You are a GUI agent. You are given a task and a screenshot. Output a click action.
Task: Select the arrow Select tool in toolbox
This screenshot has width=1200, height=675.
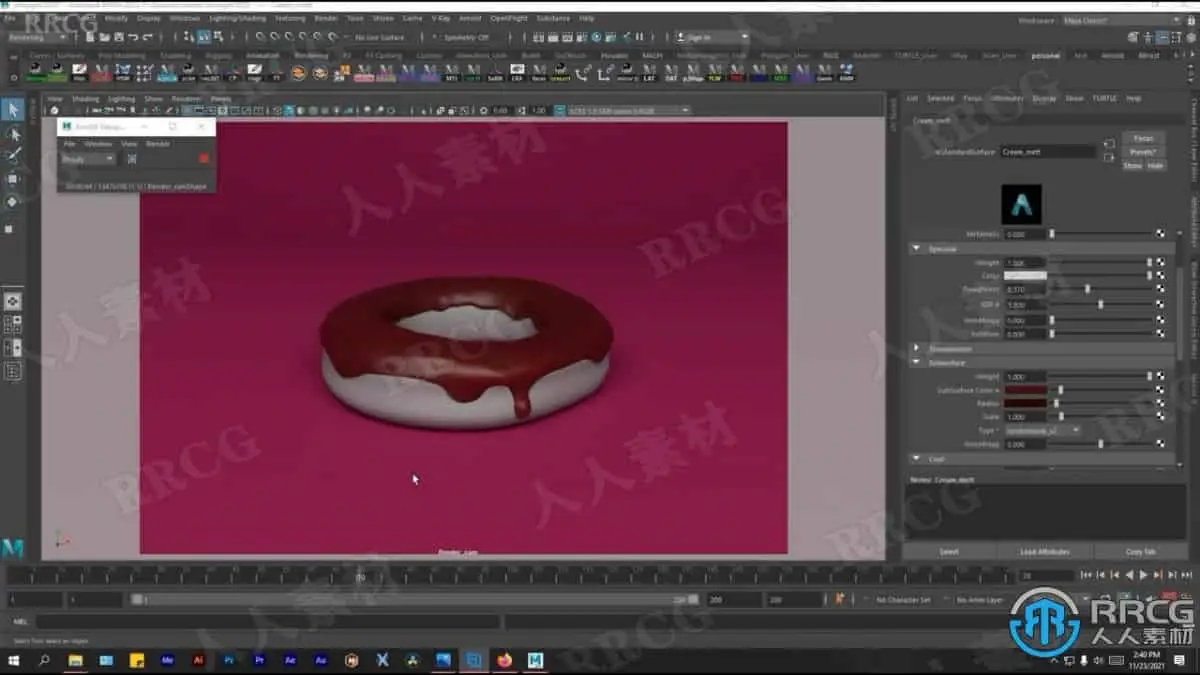click(x=13, y=109)
